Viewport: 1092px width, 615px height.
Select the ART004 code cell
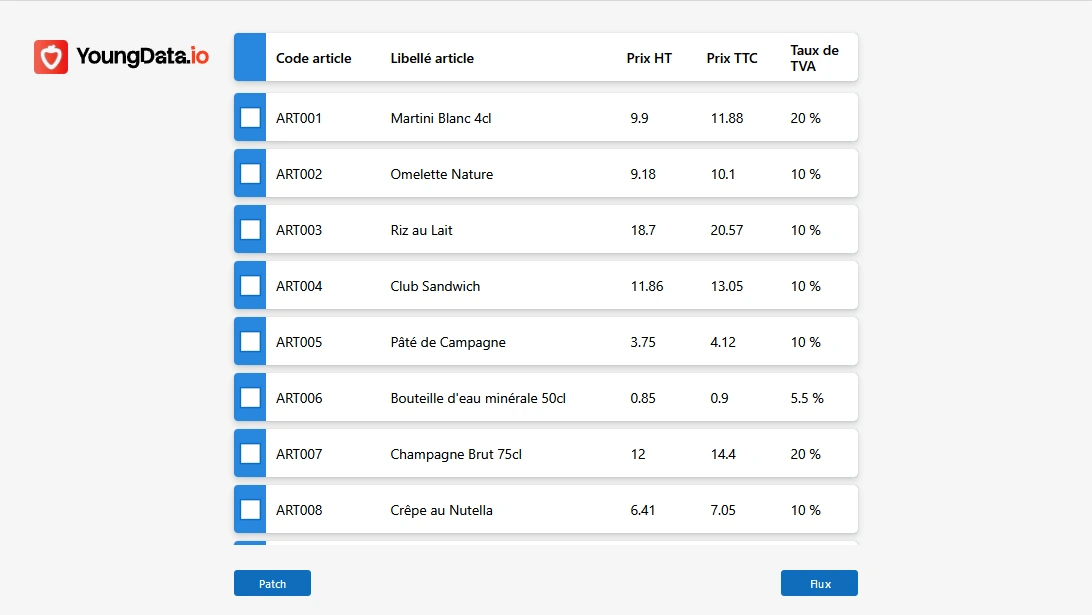click(299, 286)
